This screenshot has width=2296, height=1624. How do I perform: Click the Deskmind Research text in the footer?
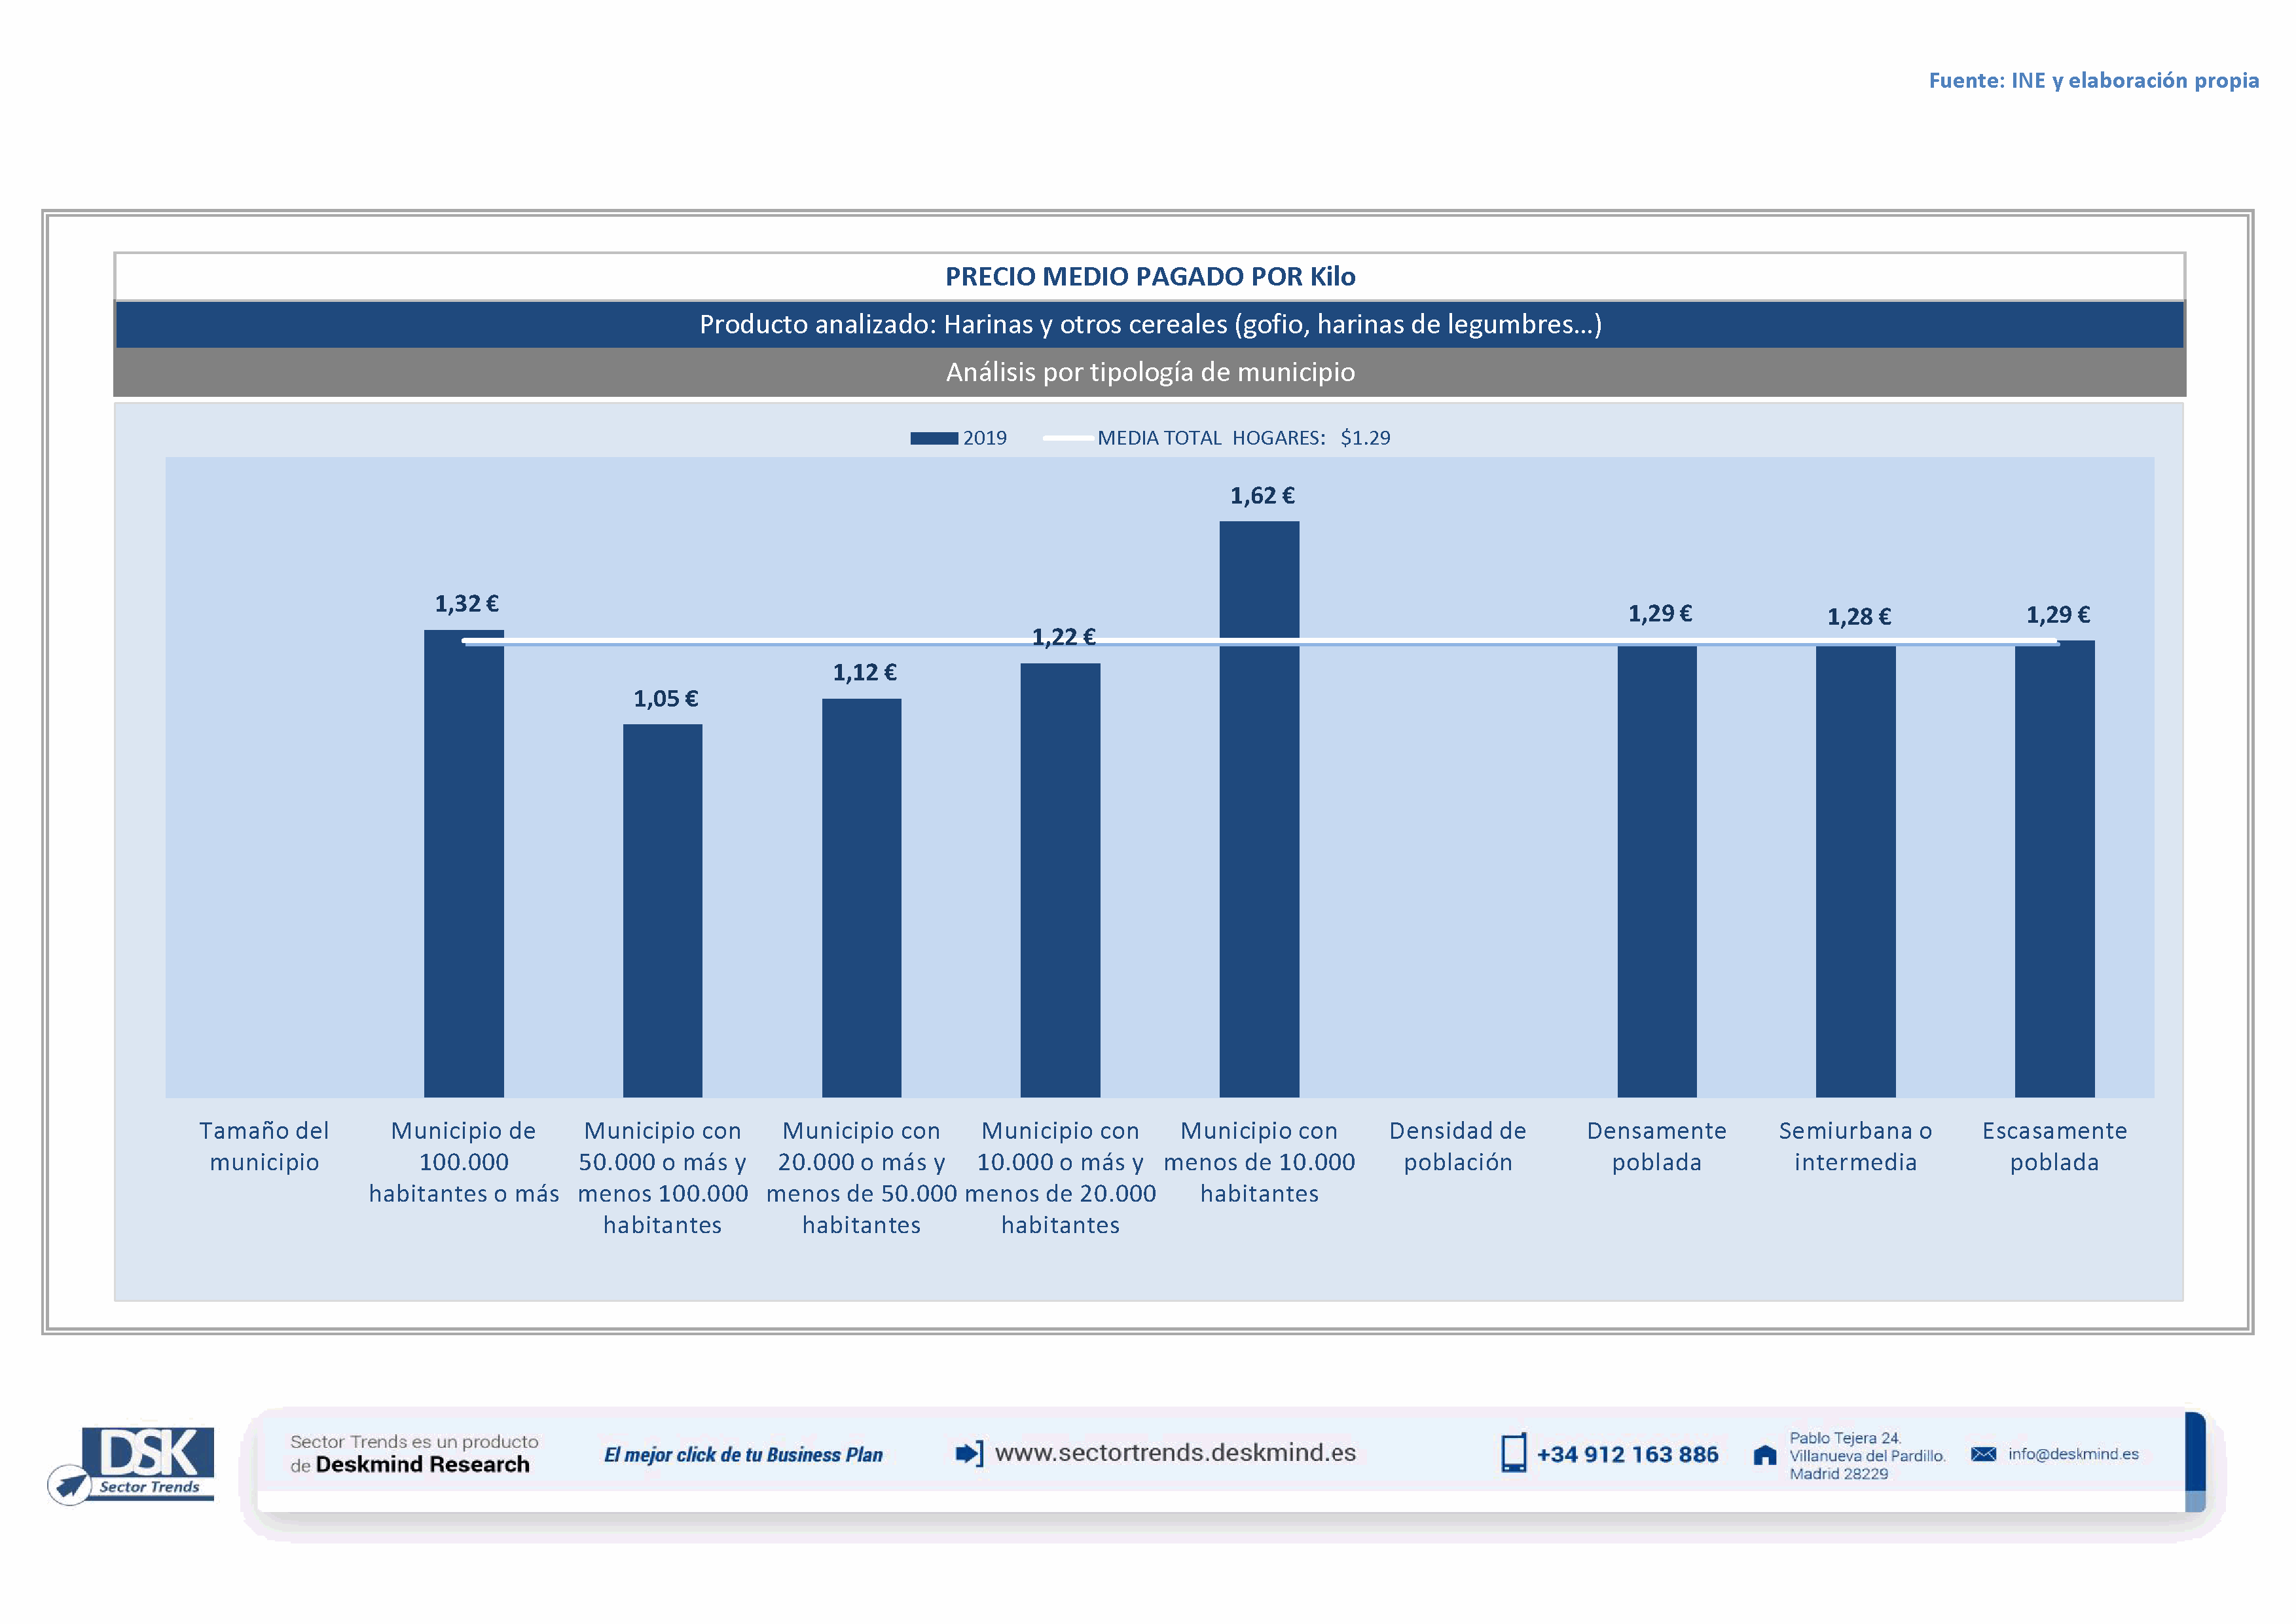tap(422, 1465)
